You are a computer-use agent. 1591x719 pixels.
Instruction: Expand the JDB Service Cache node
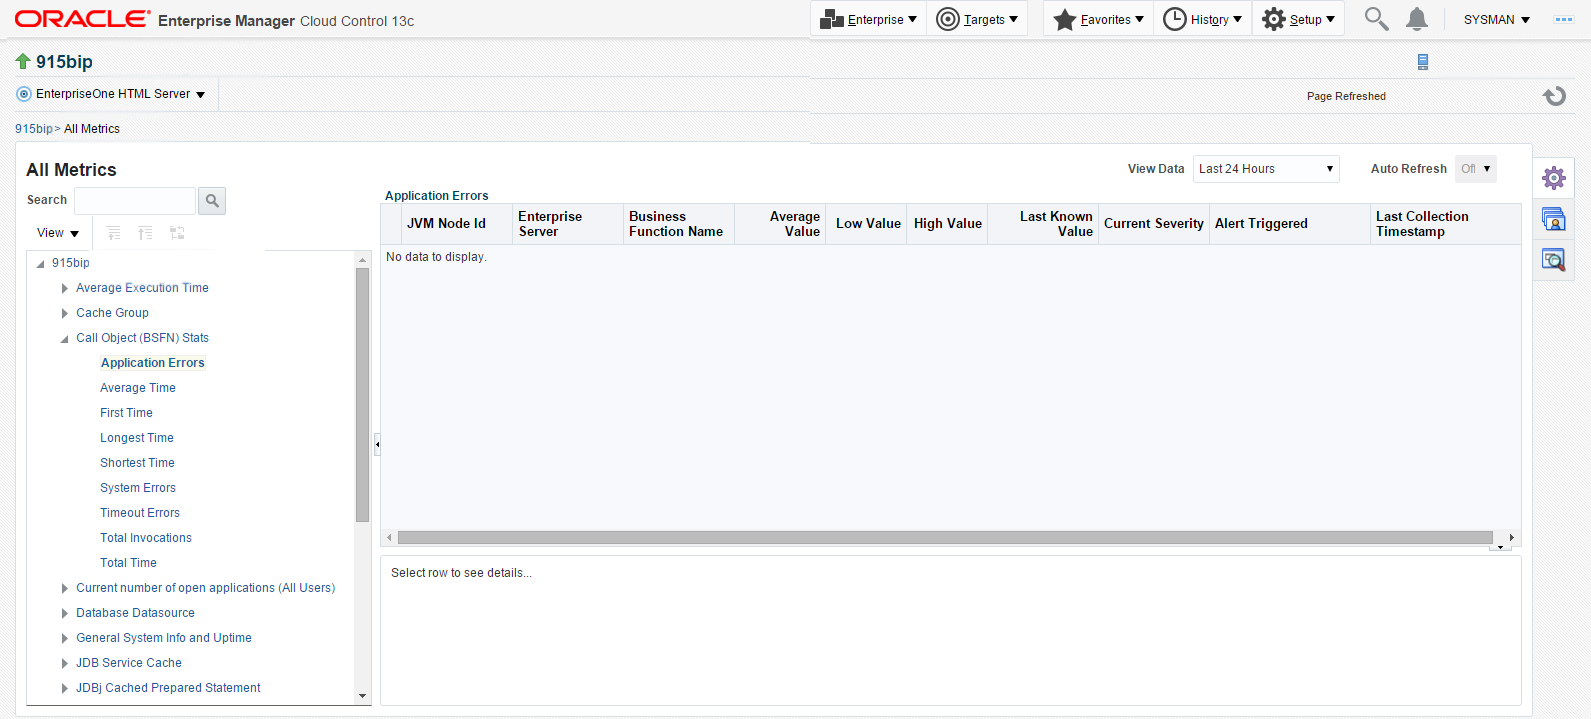tap(65, 663)
